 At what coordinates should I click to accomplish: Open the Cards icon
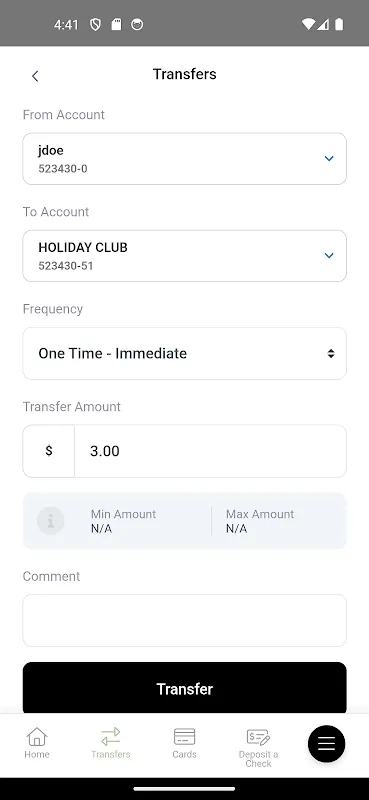tap(184, 737)
